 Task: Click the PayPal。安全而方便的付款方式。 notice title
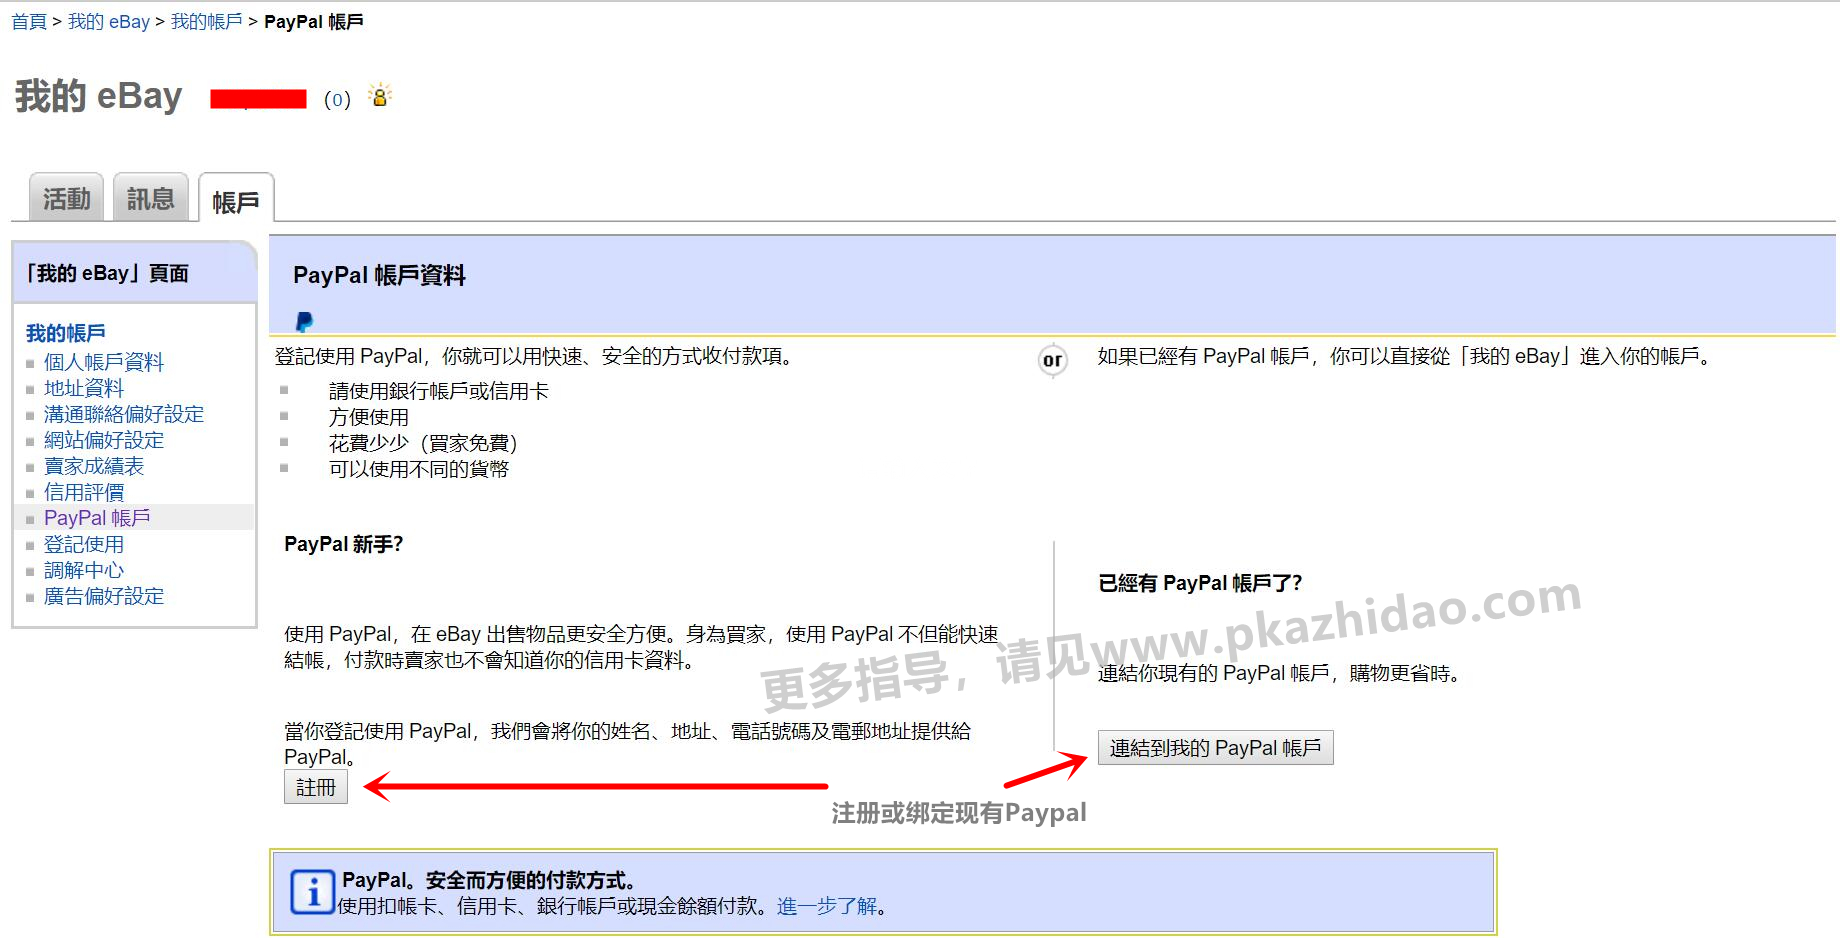point(490,880)
